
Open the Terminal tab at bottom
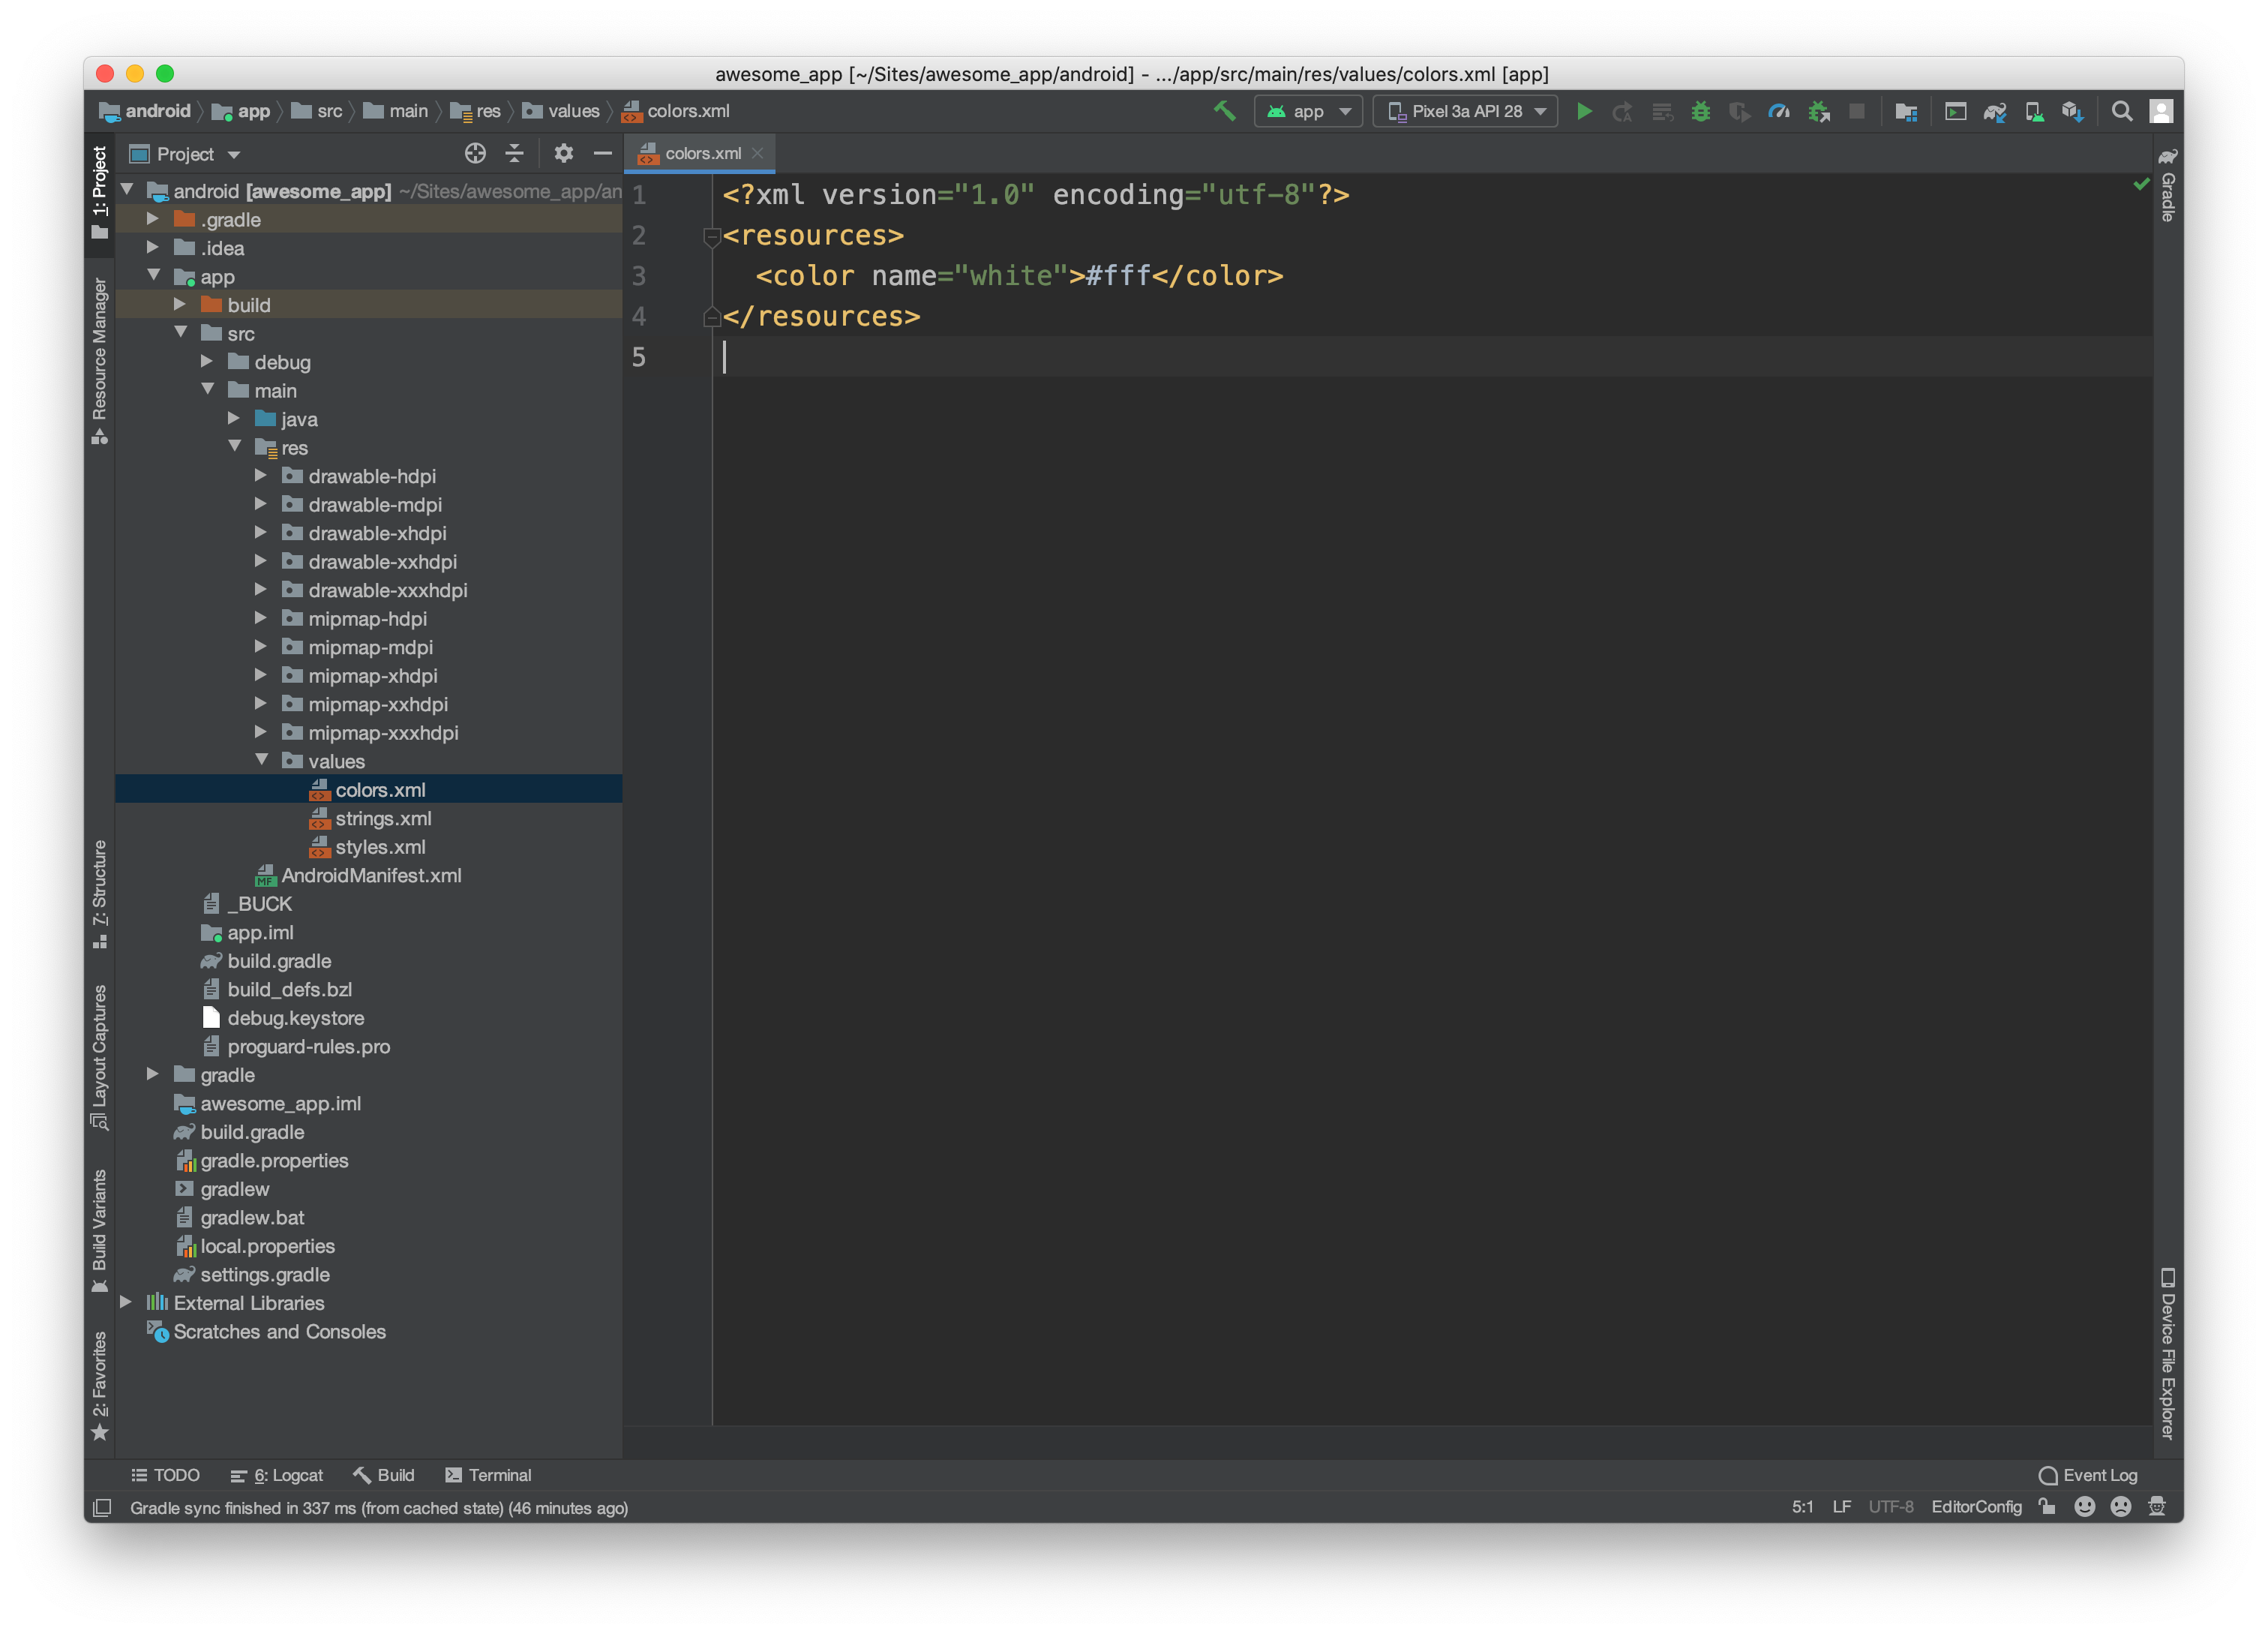[x=489, y=1475]
